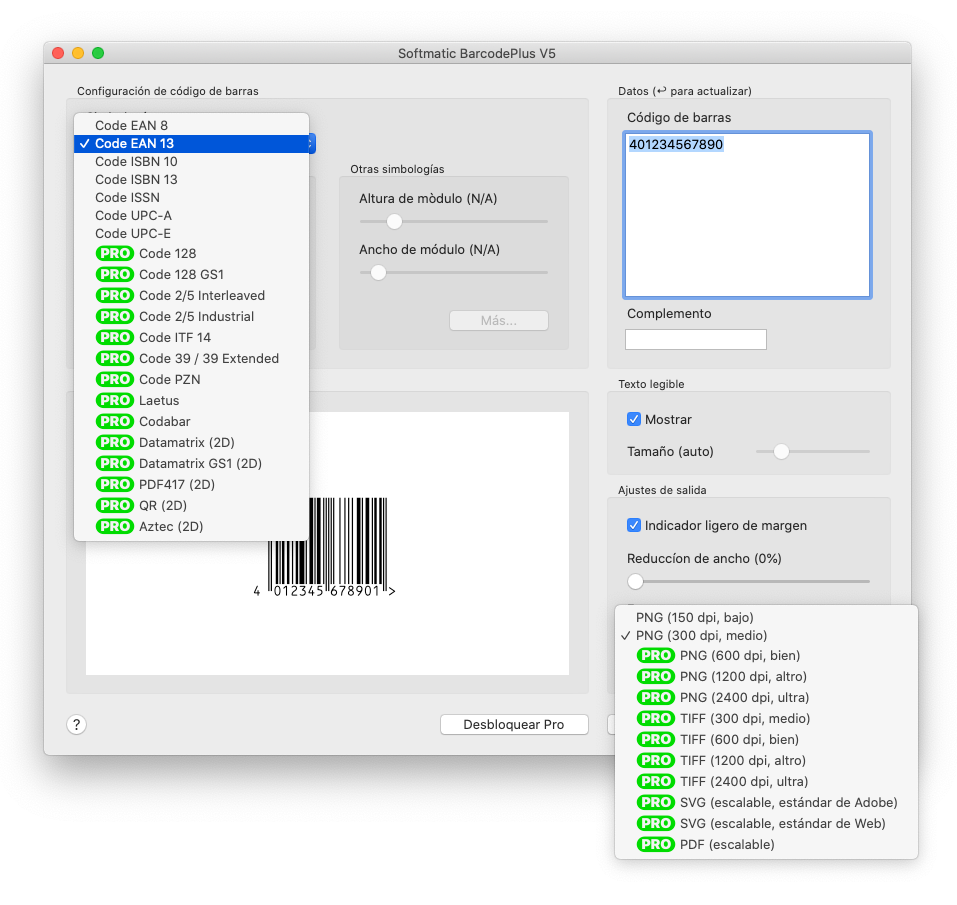
Task: Click the PRO badge beside PDF (escalable)
Action: 656,844
